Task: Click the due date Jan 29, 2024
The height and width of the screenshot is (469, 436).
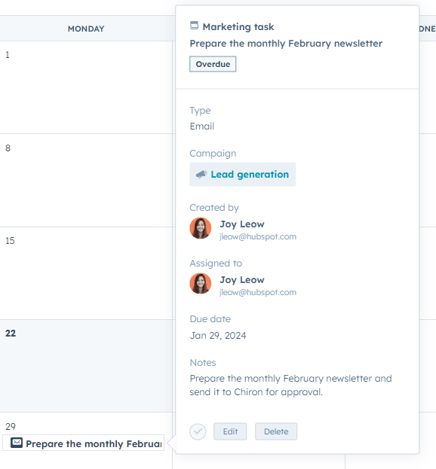Action: [218, 335]
